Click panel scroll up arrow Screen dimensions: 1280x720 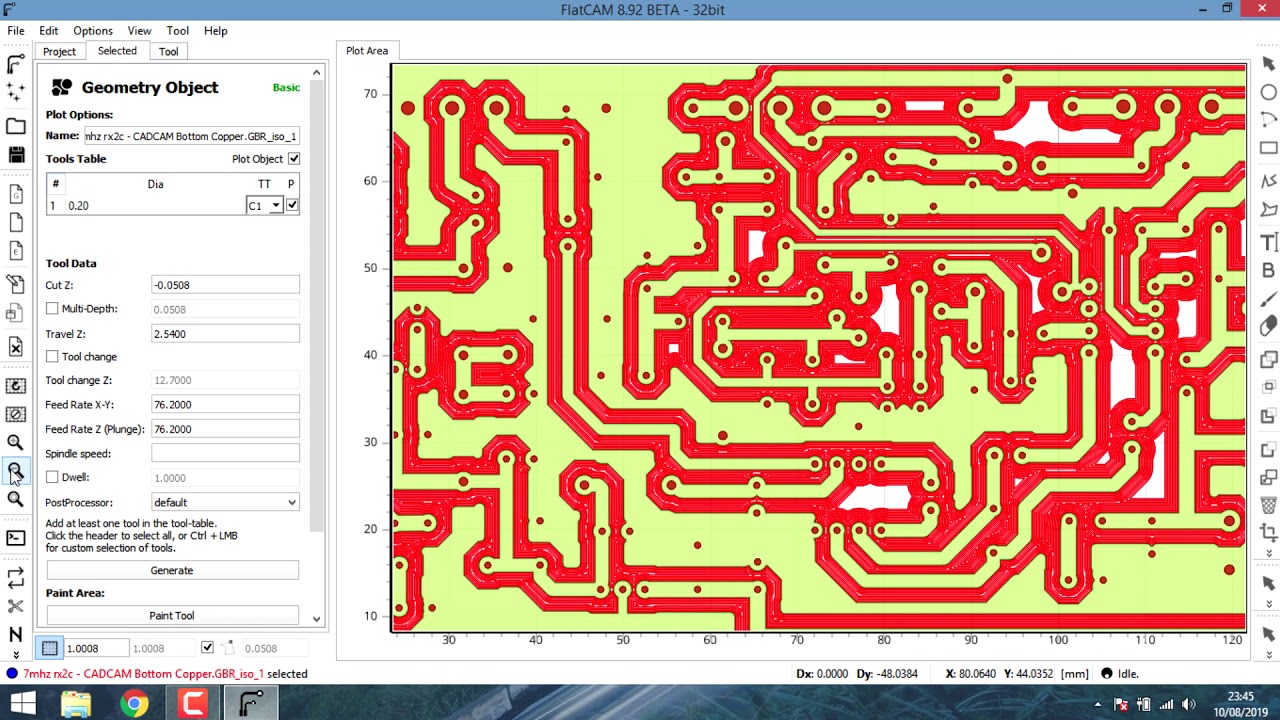[316, 73]
